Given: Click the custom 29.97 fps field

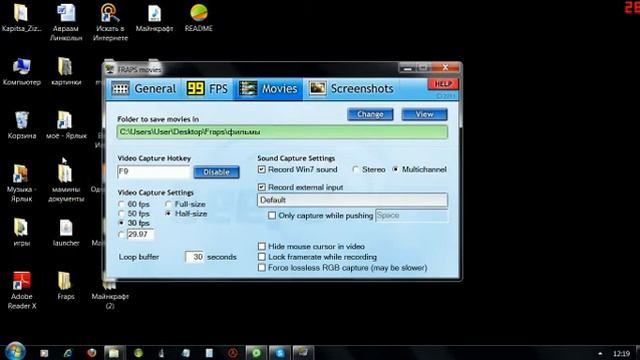Looking at the screenshot, I should tap(140, 234).
